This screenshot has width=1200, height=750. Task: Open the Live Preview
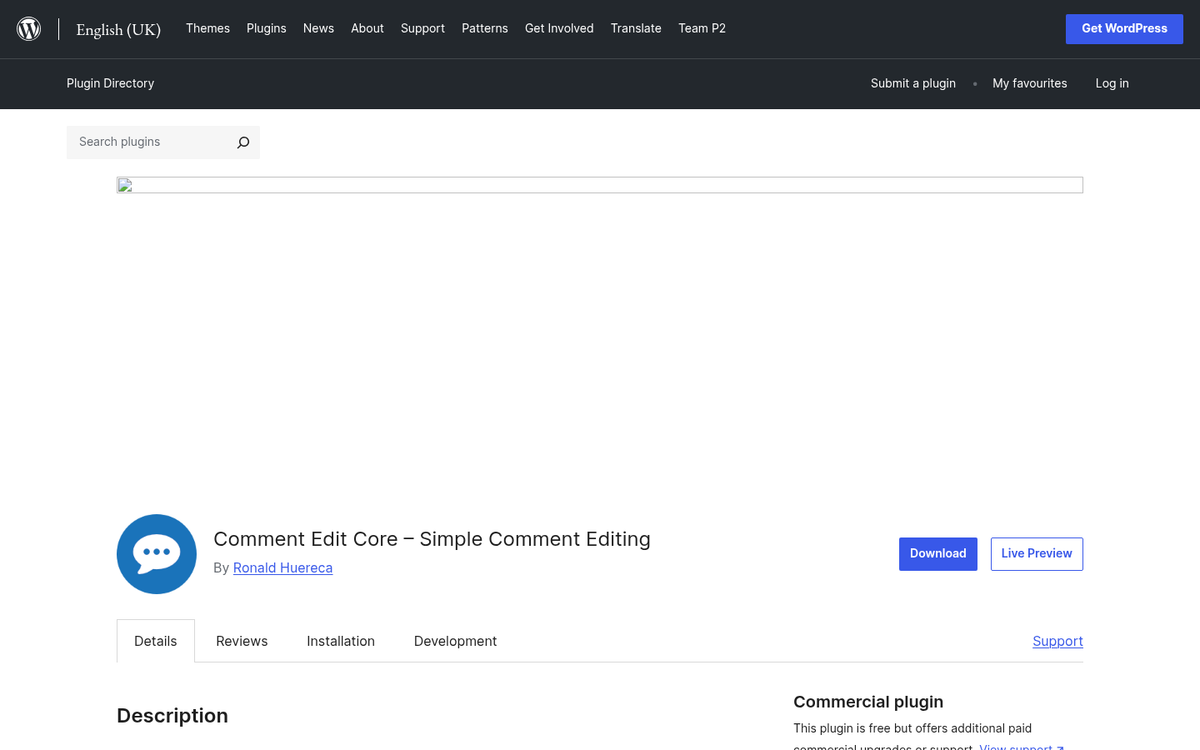pos(1036,553)
